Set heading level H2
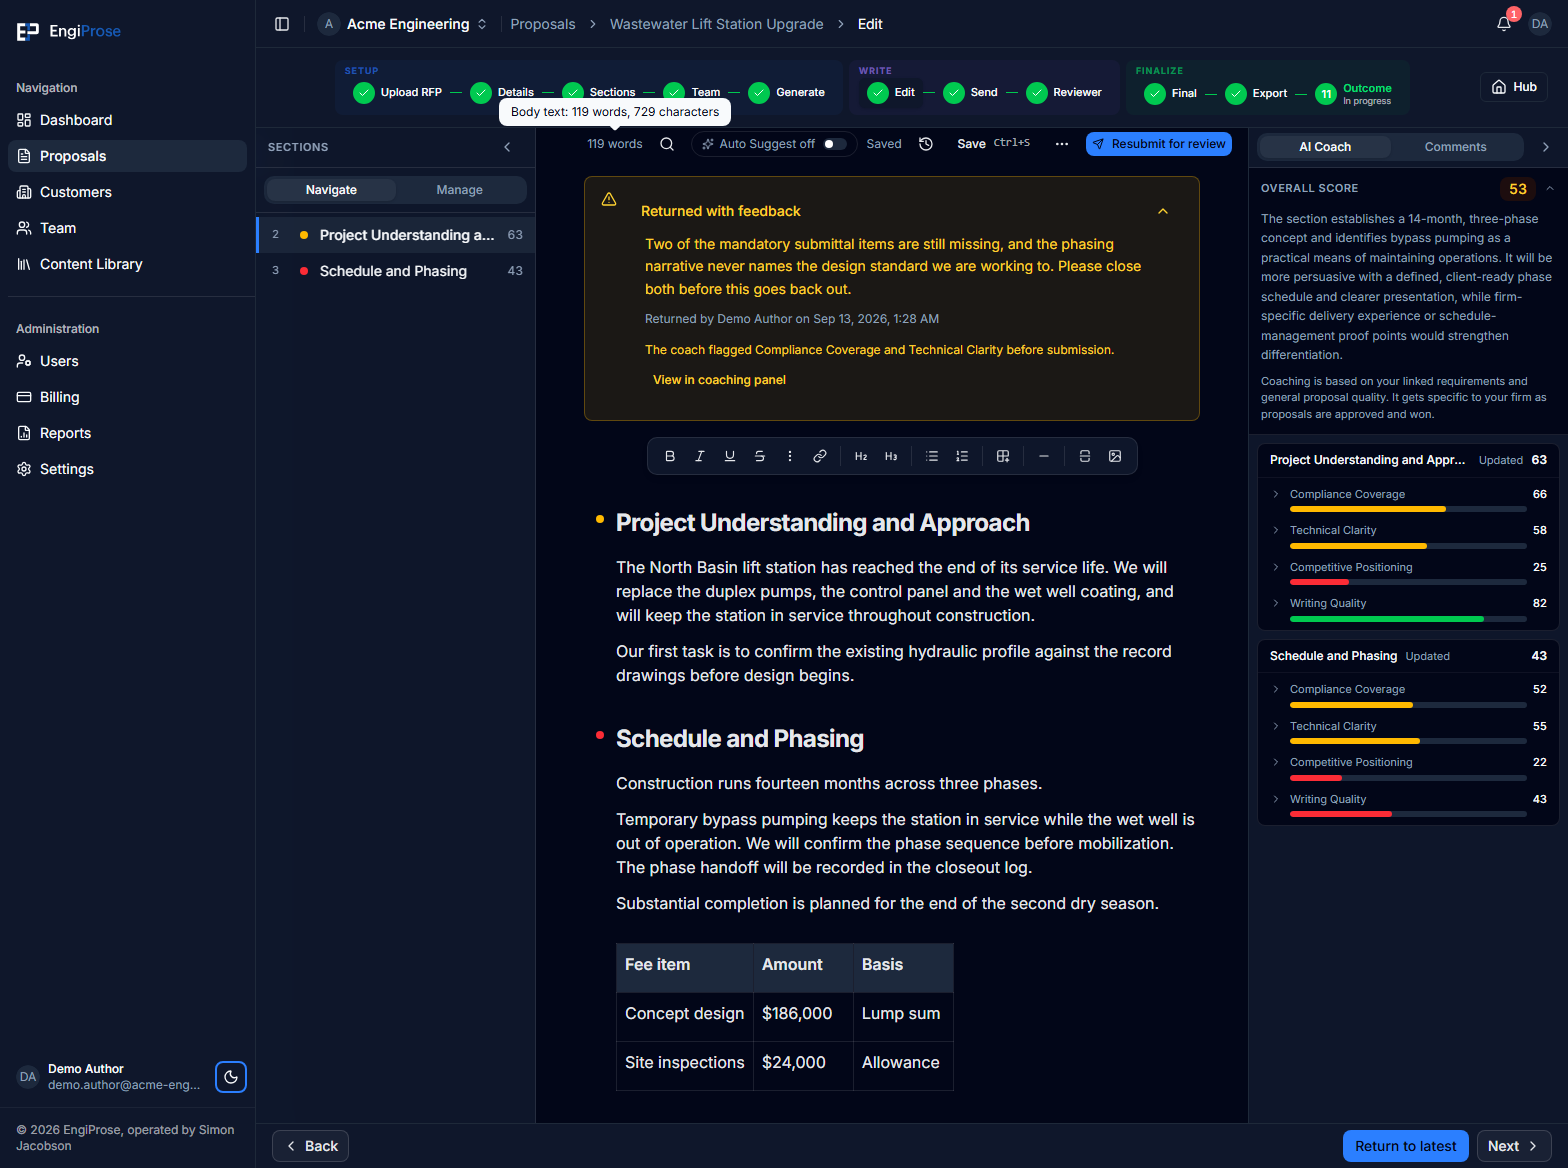 (861, 456)
